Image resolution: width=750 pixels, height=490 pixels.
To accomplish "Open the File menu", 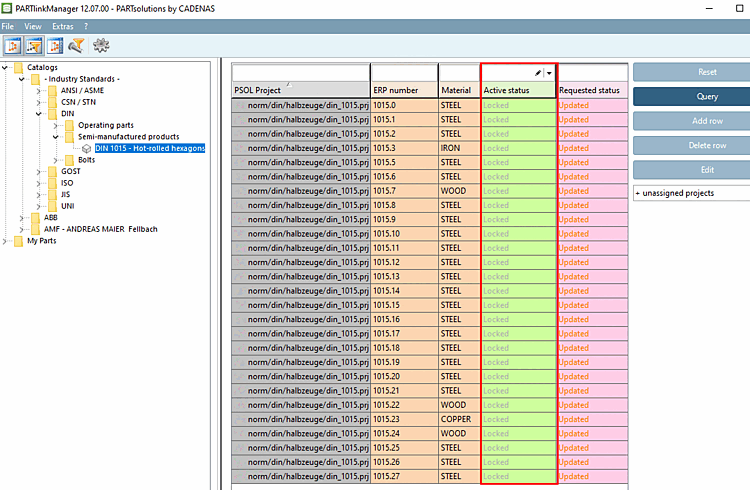I will point(9,26).
